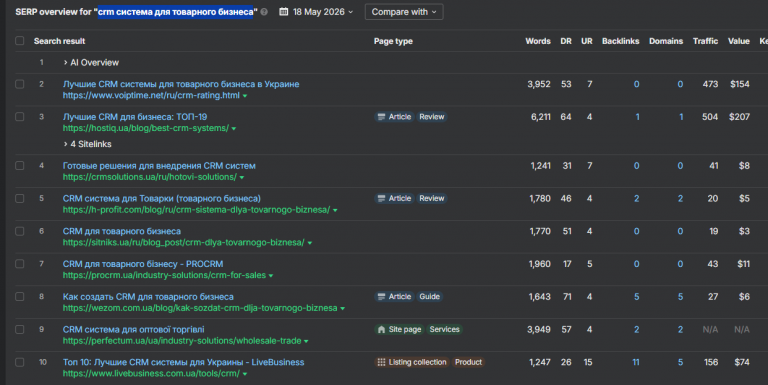The height and width of the screenshot is (385, 768).
Task: Open 'Топ 10: Лучшие CRM системы' LiveBusiness link
Action: point(183,362)
